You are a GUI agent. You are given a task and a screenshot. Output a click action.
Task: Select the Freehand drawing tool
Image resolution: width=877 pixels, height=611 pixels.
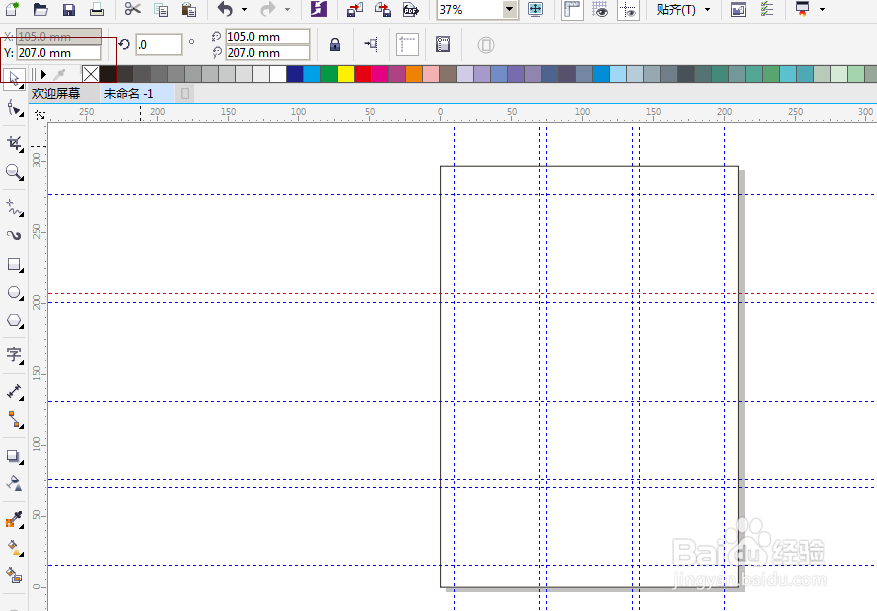(x=15, y=208)
